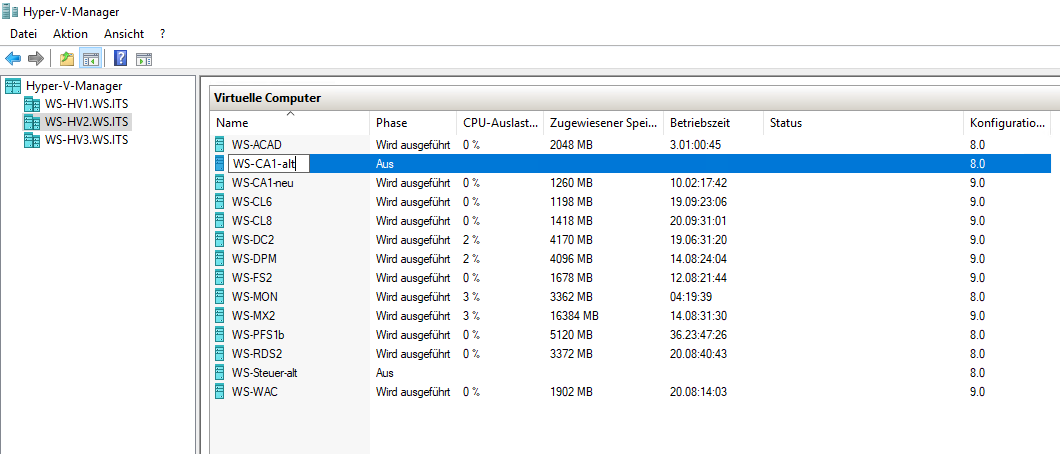The width and height of the screenshot is (1060, 454).
Task: Click the VM icon of WS-MON
Action: [219, 297]
